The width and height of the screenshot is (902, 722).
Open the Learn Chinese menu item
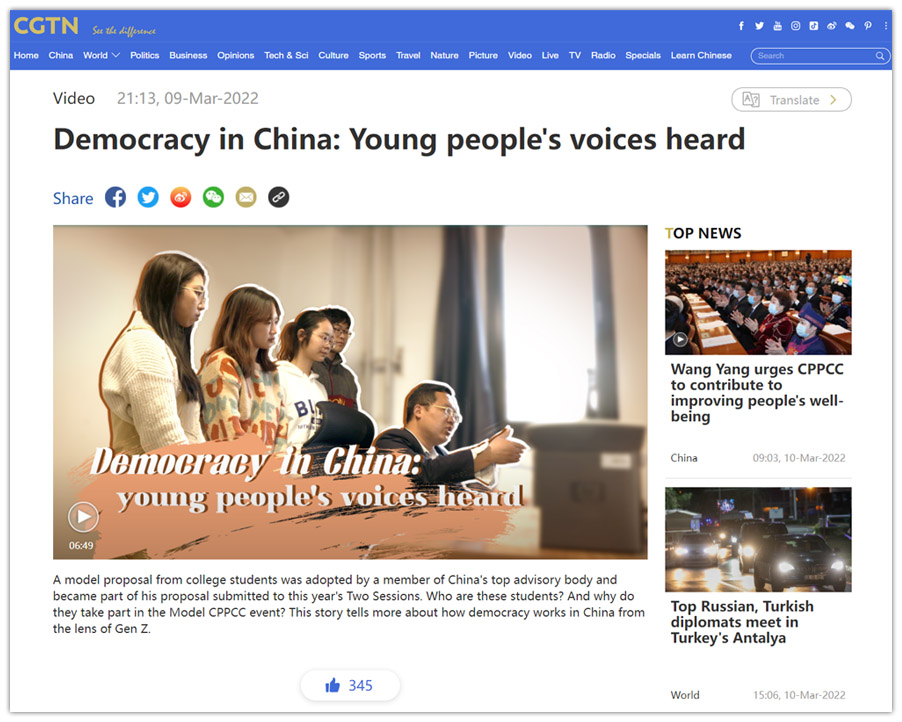(x=701, y=55)
